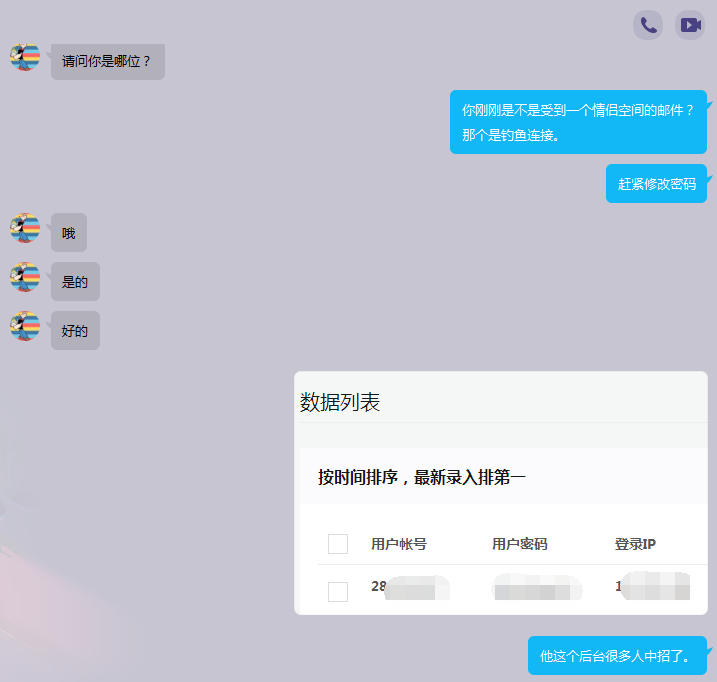Click the "用户密码" column header
The width and height of the screenshot is (717, 682).
click(x=519, y=544)
